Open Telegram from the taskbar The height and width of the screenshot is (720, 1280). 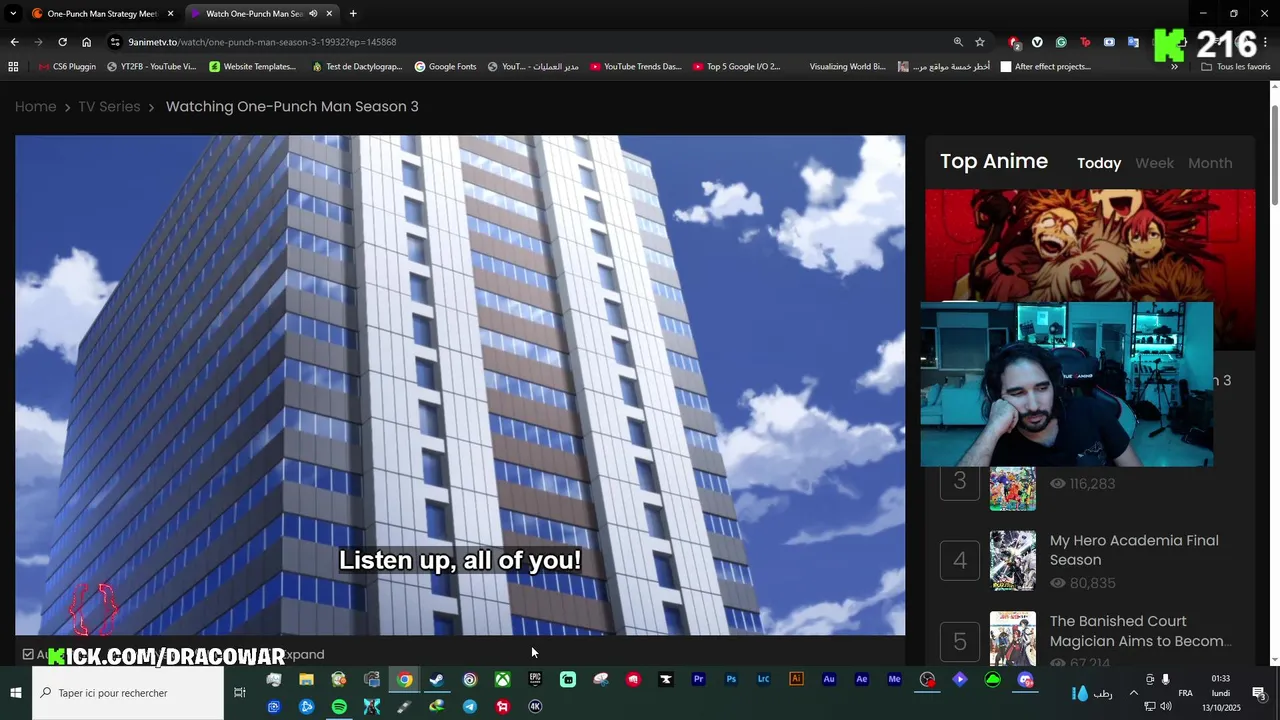470,707
